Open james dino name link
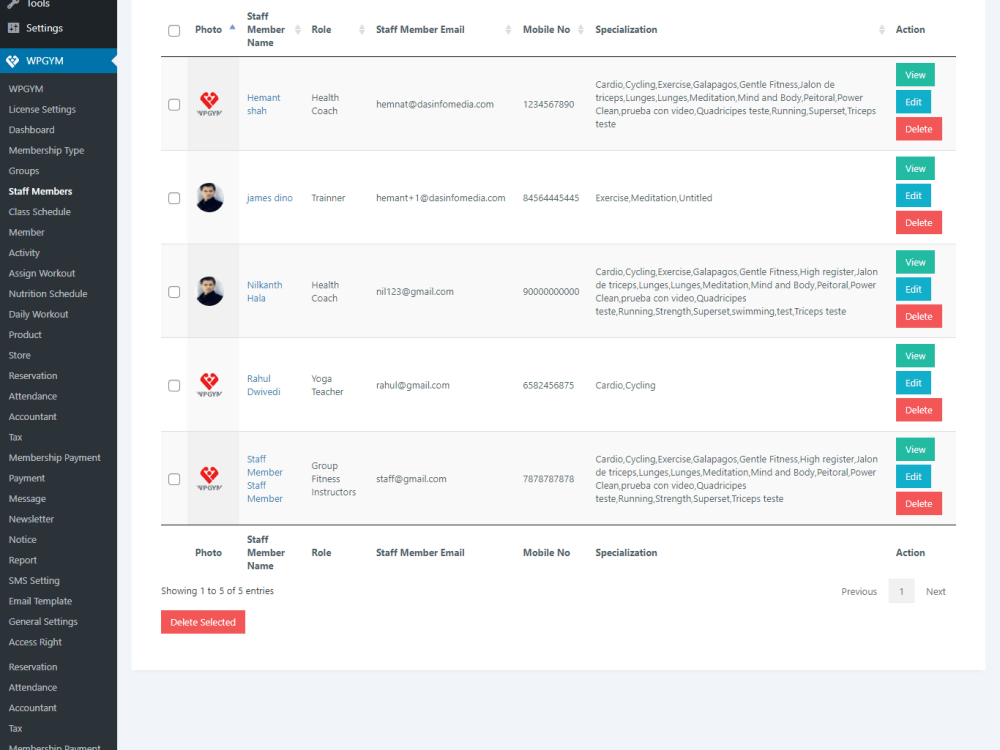 pos(270,198)
